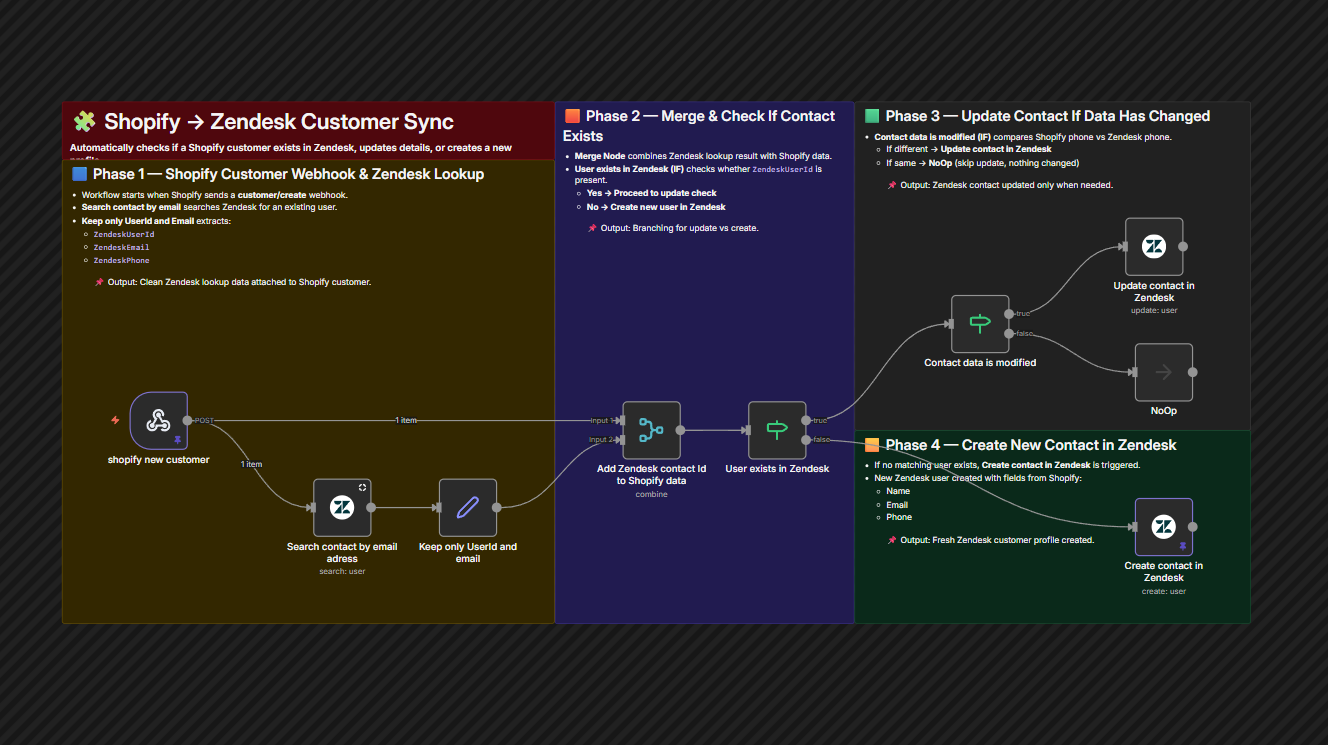This screenshot has height=745, width=1328.
Task: Open the Search contact by email adress Zendesk node
Action: point(342,506)
